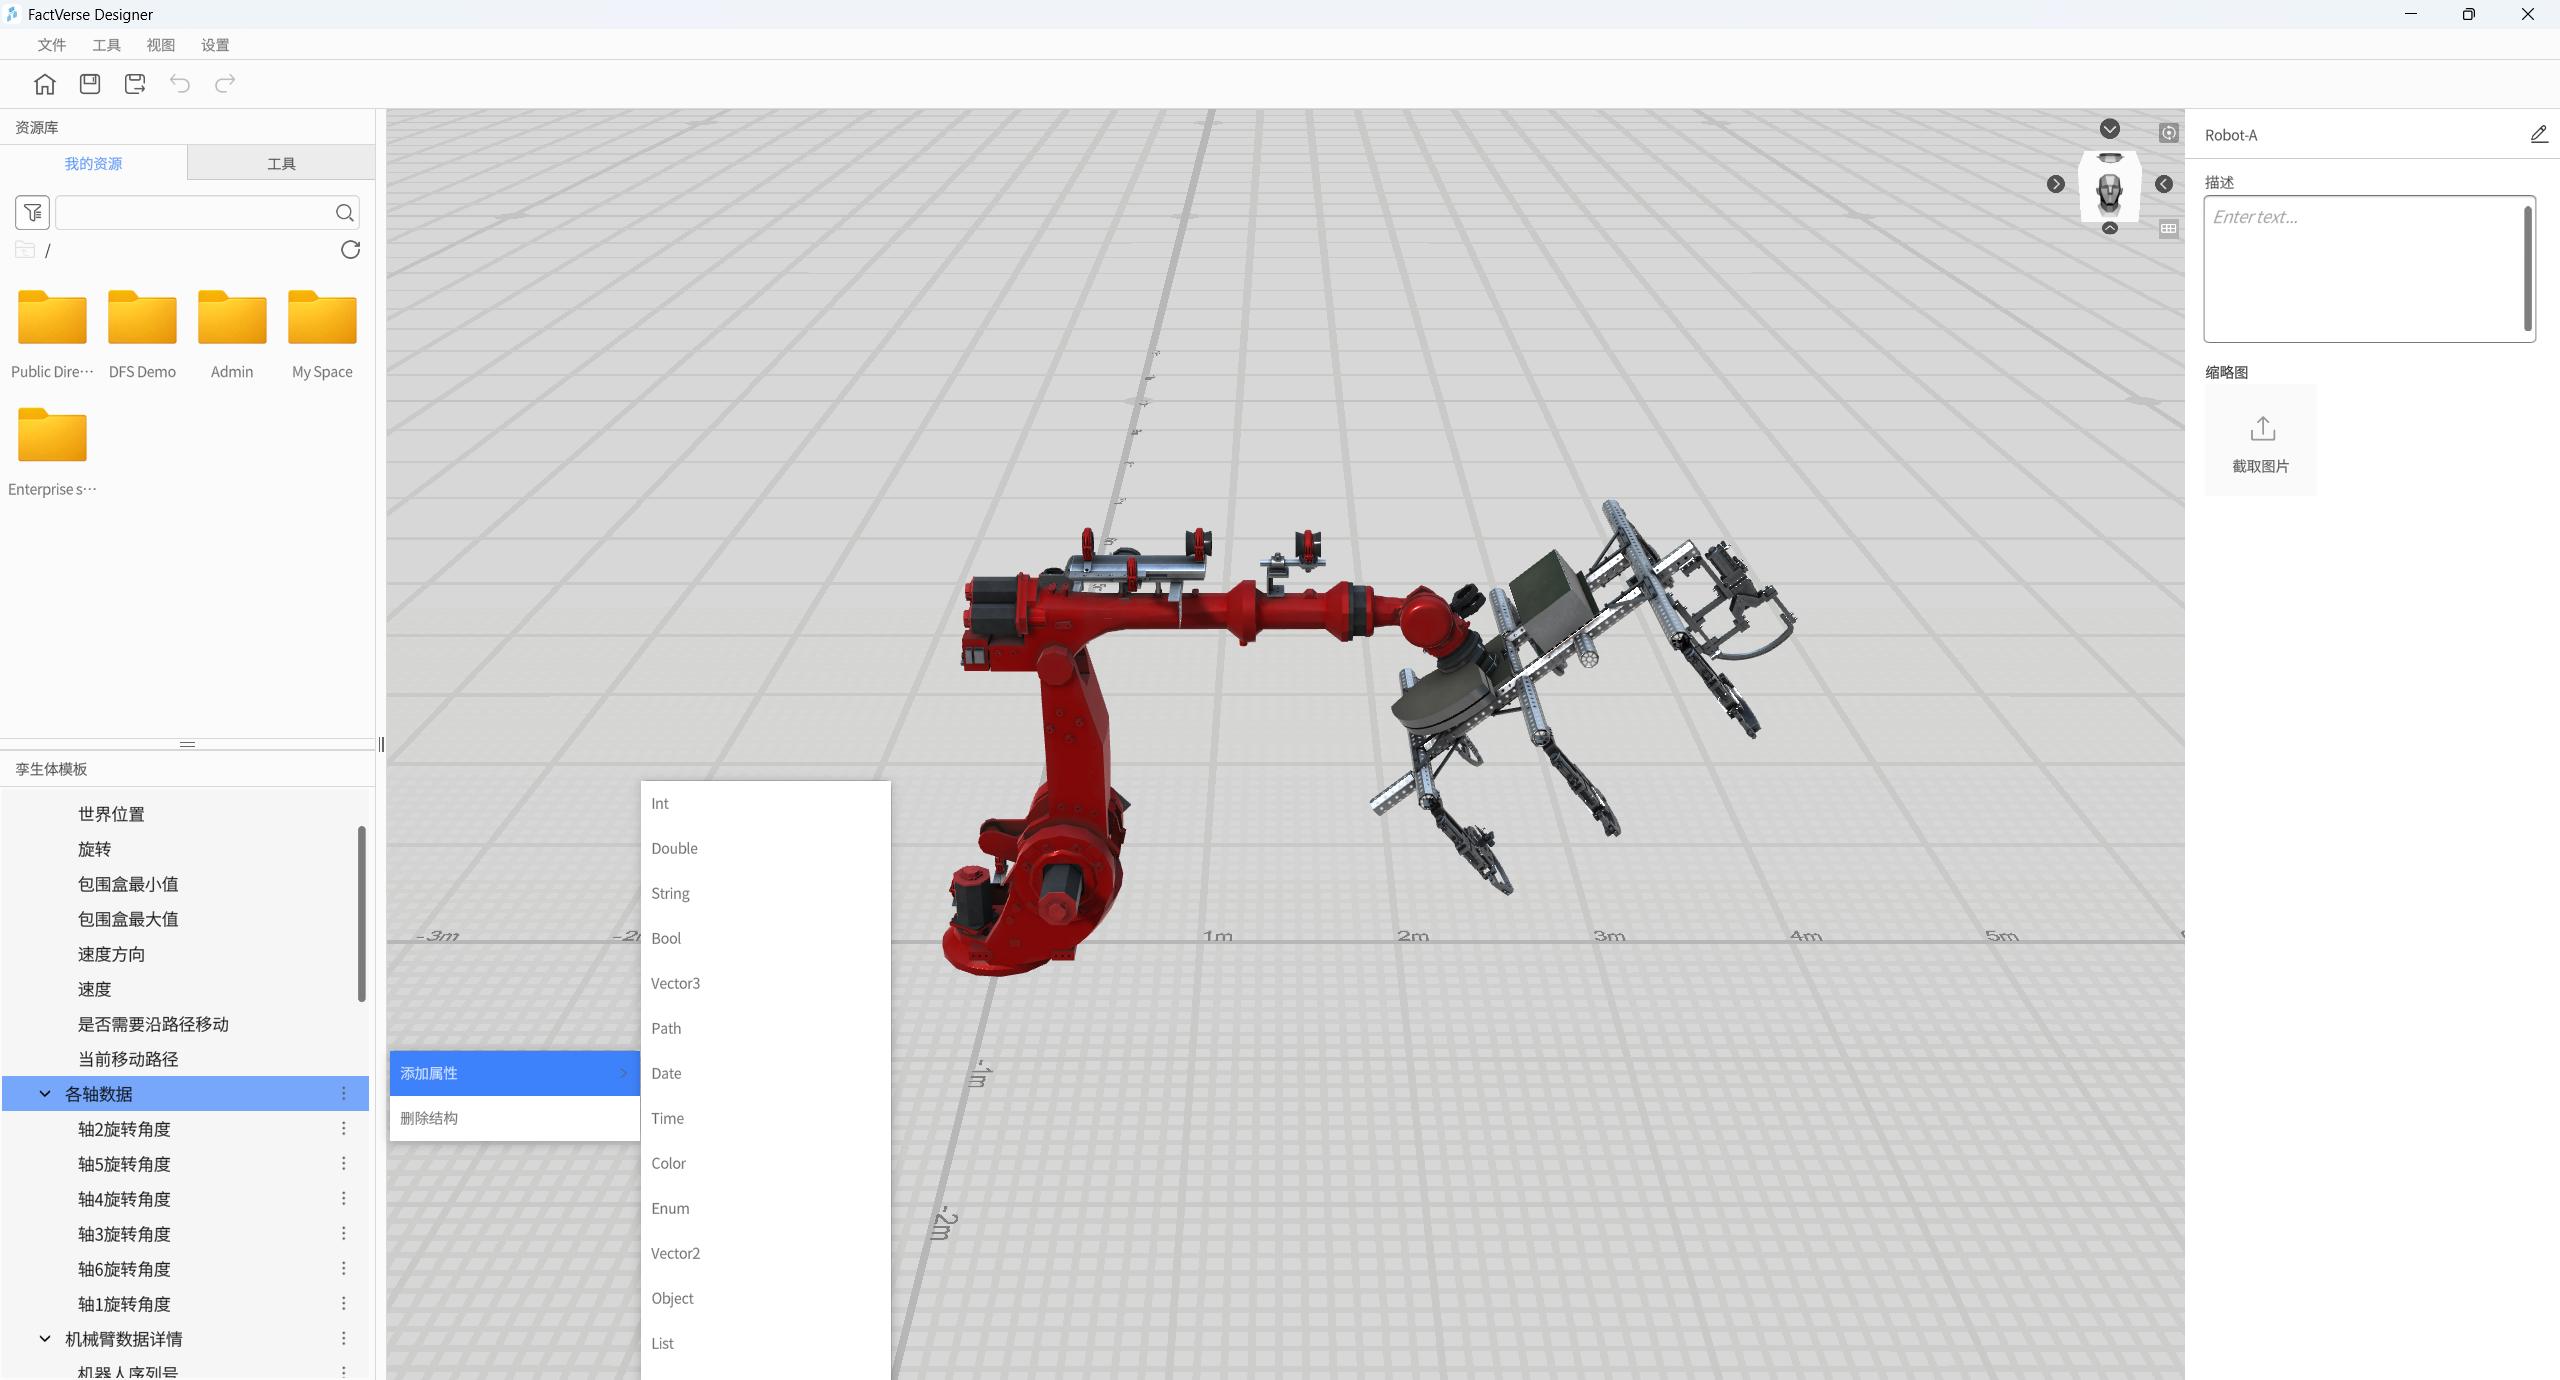Select Enum property type
Viewport: 2560px width, 1380px height.
[765, 1208]
